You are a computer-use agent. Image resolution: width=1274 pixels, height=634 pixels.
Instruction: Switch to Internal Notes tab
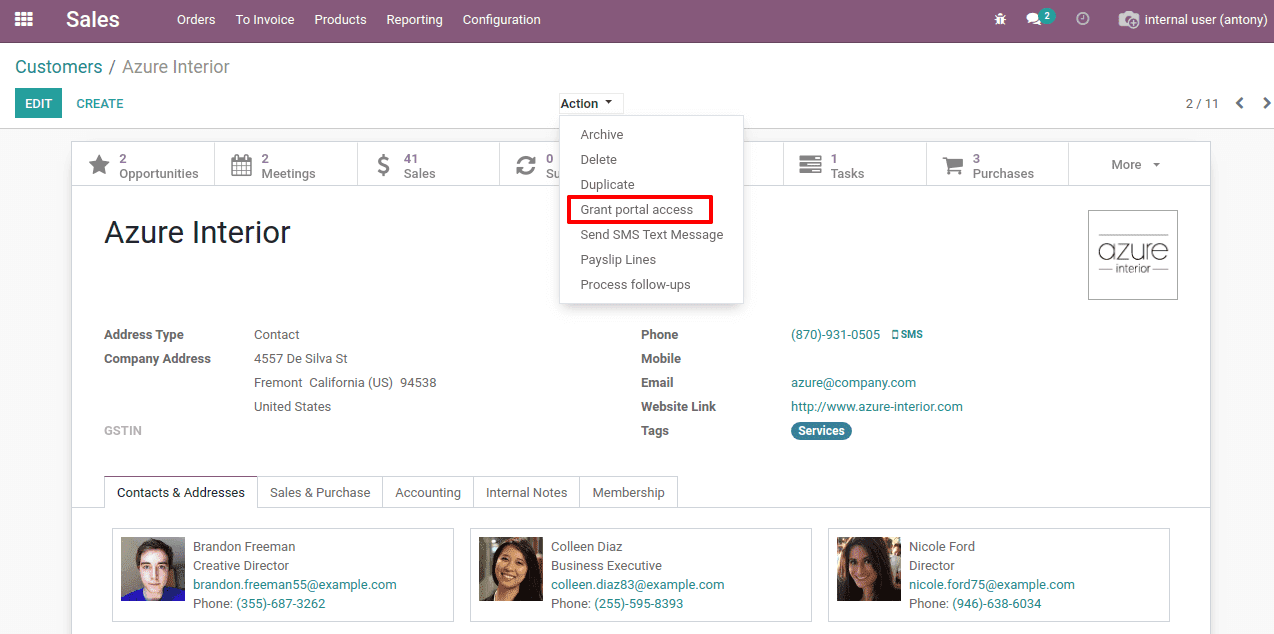point(526,493)
